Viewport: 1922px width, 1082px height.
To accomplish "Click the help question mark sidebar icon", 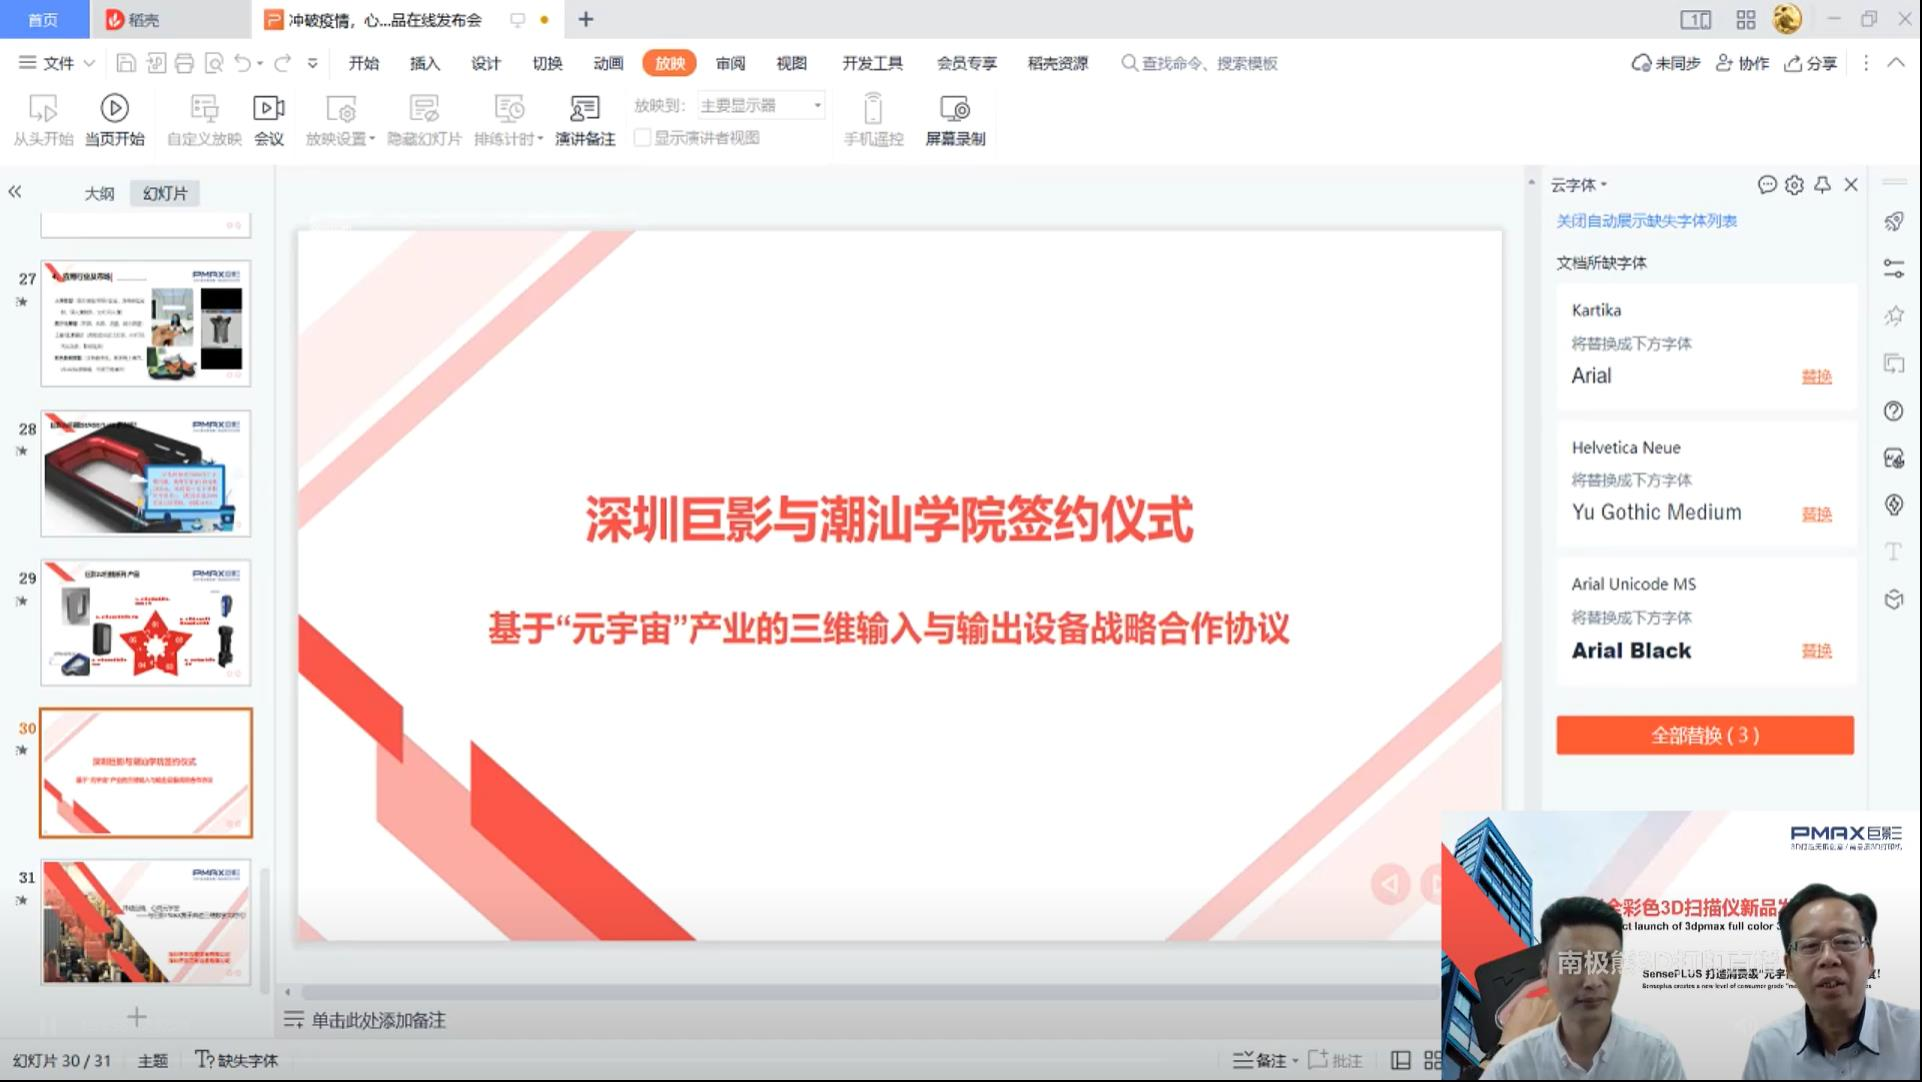I will coord(1893,411).
